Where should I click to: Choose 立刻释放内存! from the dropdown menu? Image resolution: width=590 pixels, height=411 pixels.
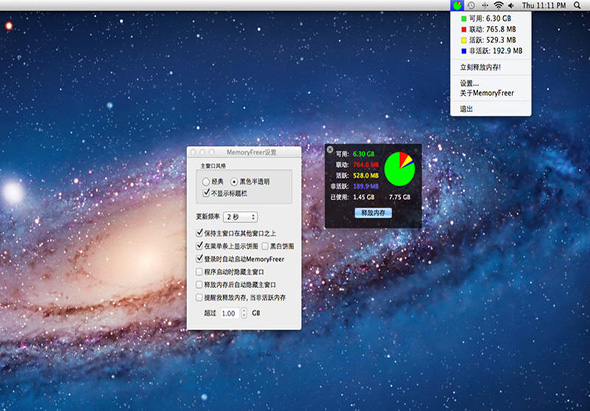(x=491, y=67)
